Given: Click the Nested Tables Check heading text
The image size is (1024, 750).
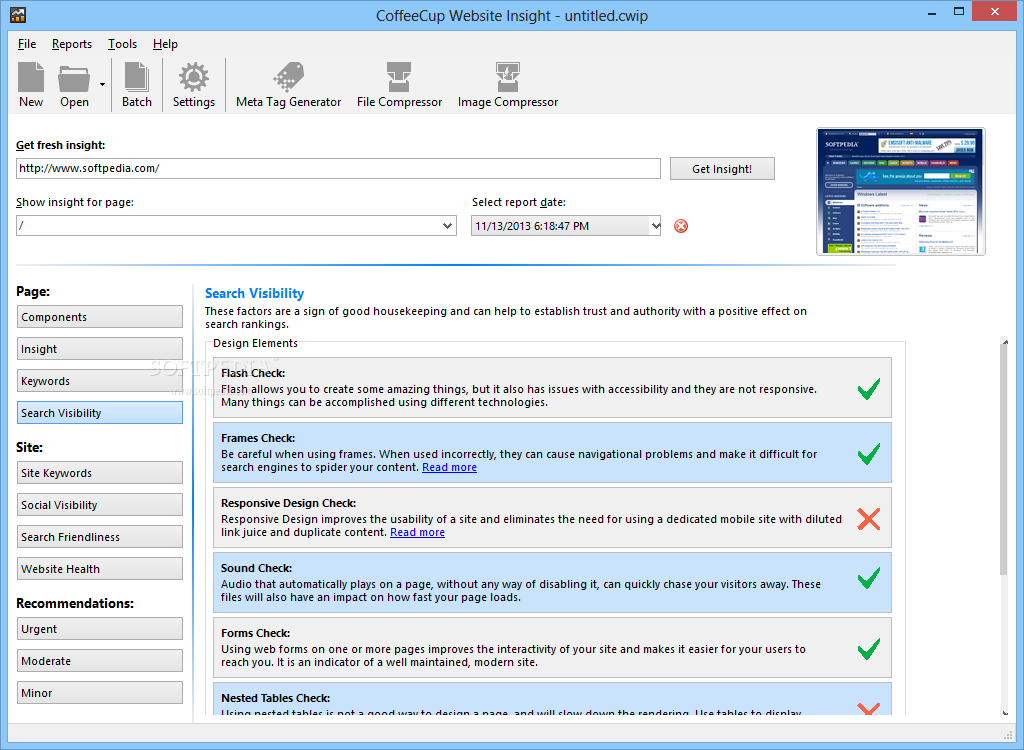Looking at the screenshot, I should [x=276, y=698].
